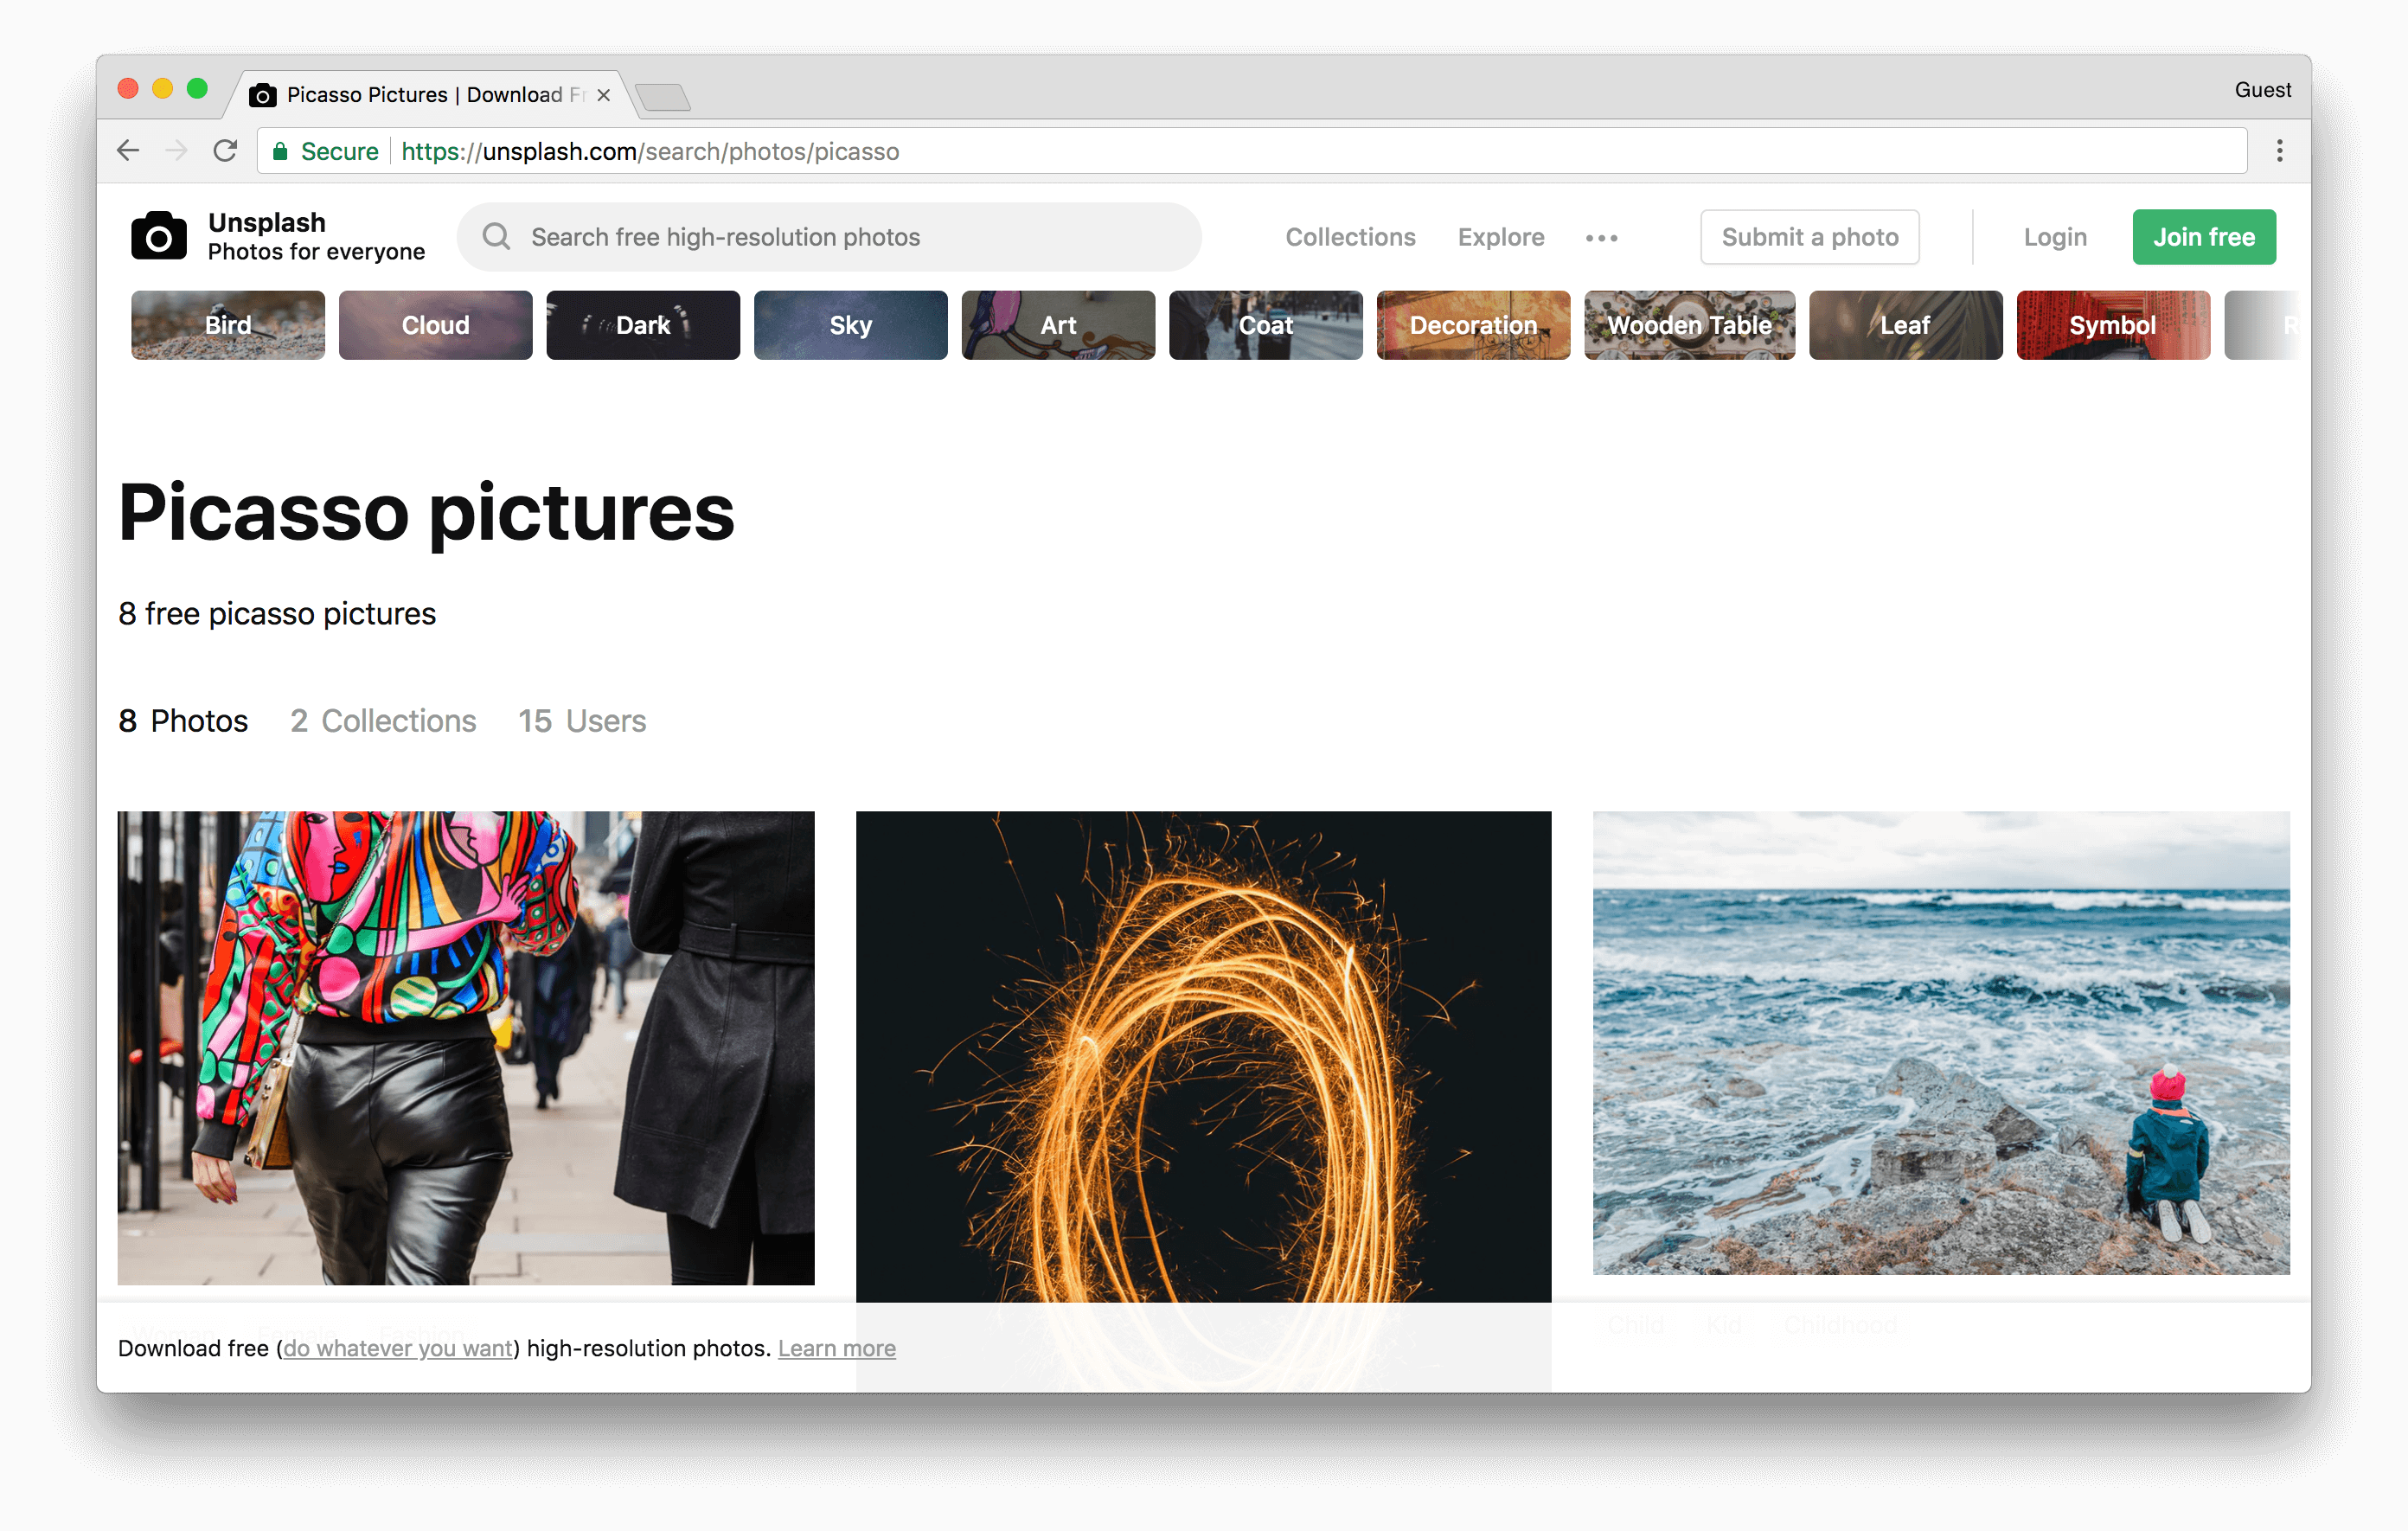Select the Art category tile
Image resolution: width=2408 pixels, height=1531 pixels.
coord(1058,325)
